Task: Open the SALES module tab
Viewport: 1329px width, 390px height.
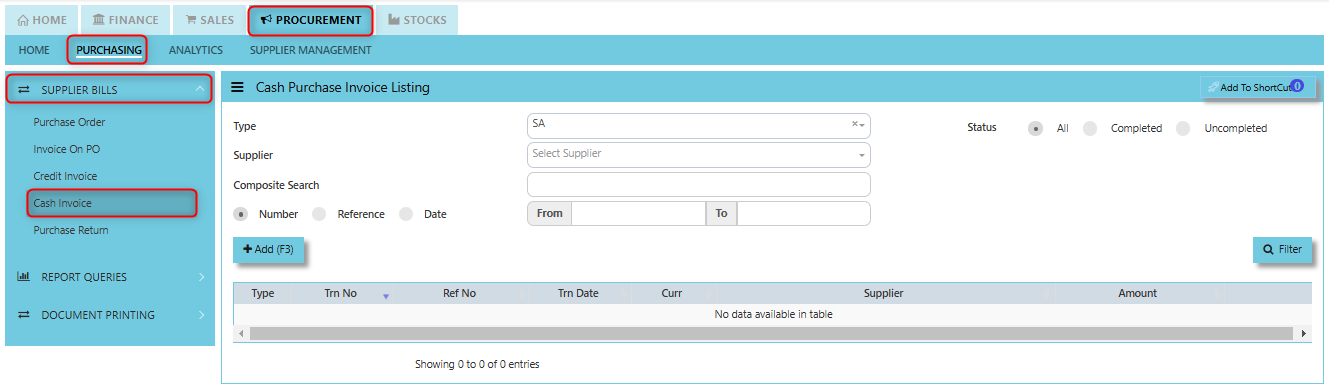Action: point(209,20)
